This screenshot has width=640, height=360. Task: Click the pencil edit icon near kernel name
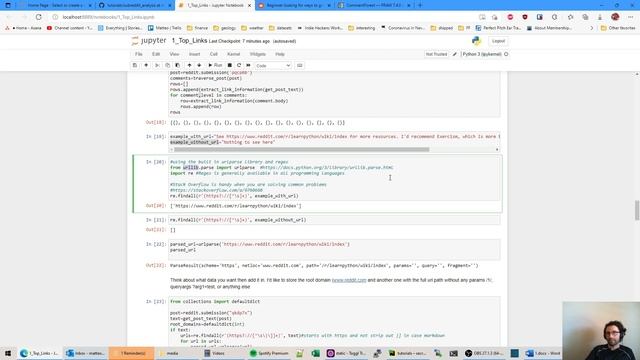pyautogui.click(x=455, y=54)
